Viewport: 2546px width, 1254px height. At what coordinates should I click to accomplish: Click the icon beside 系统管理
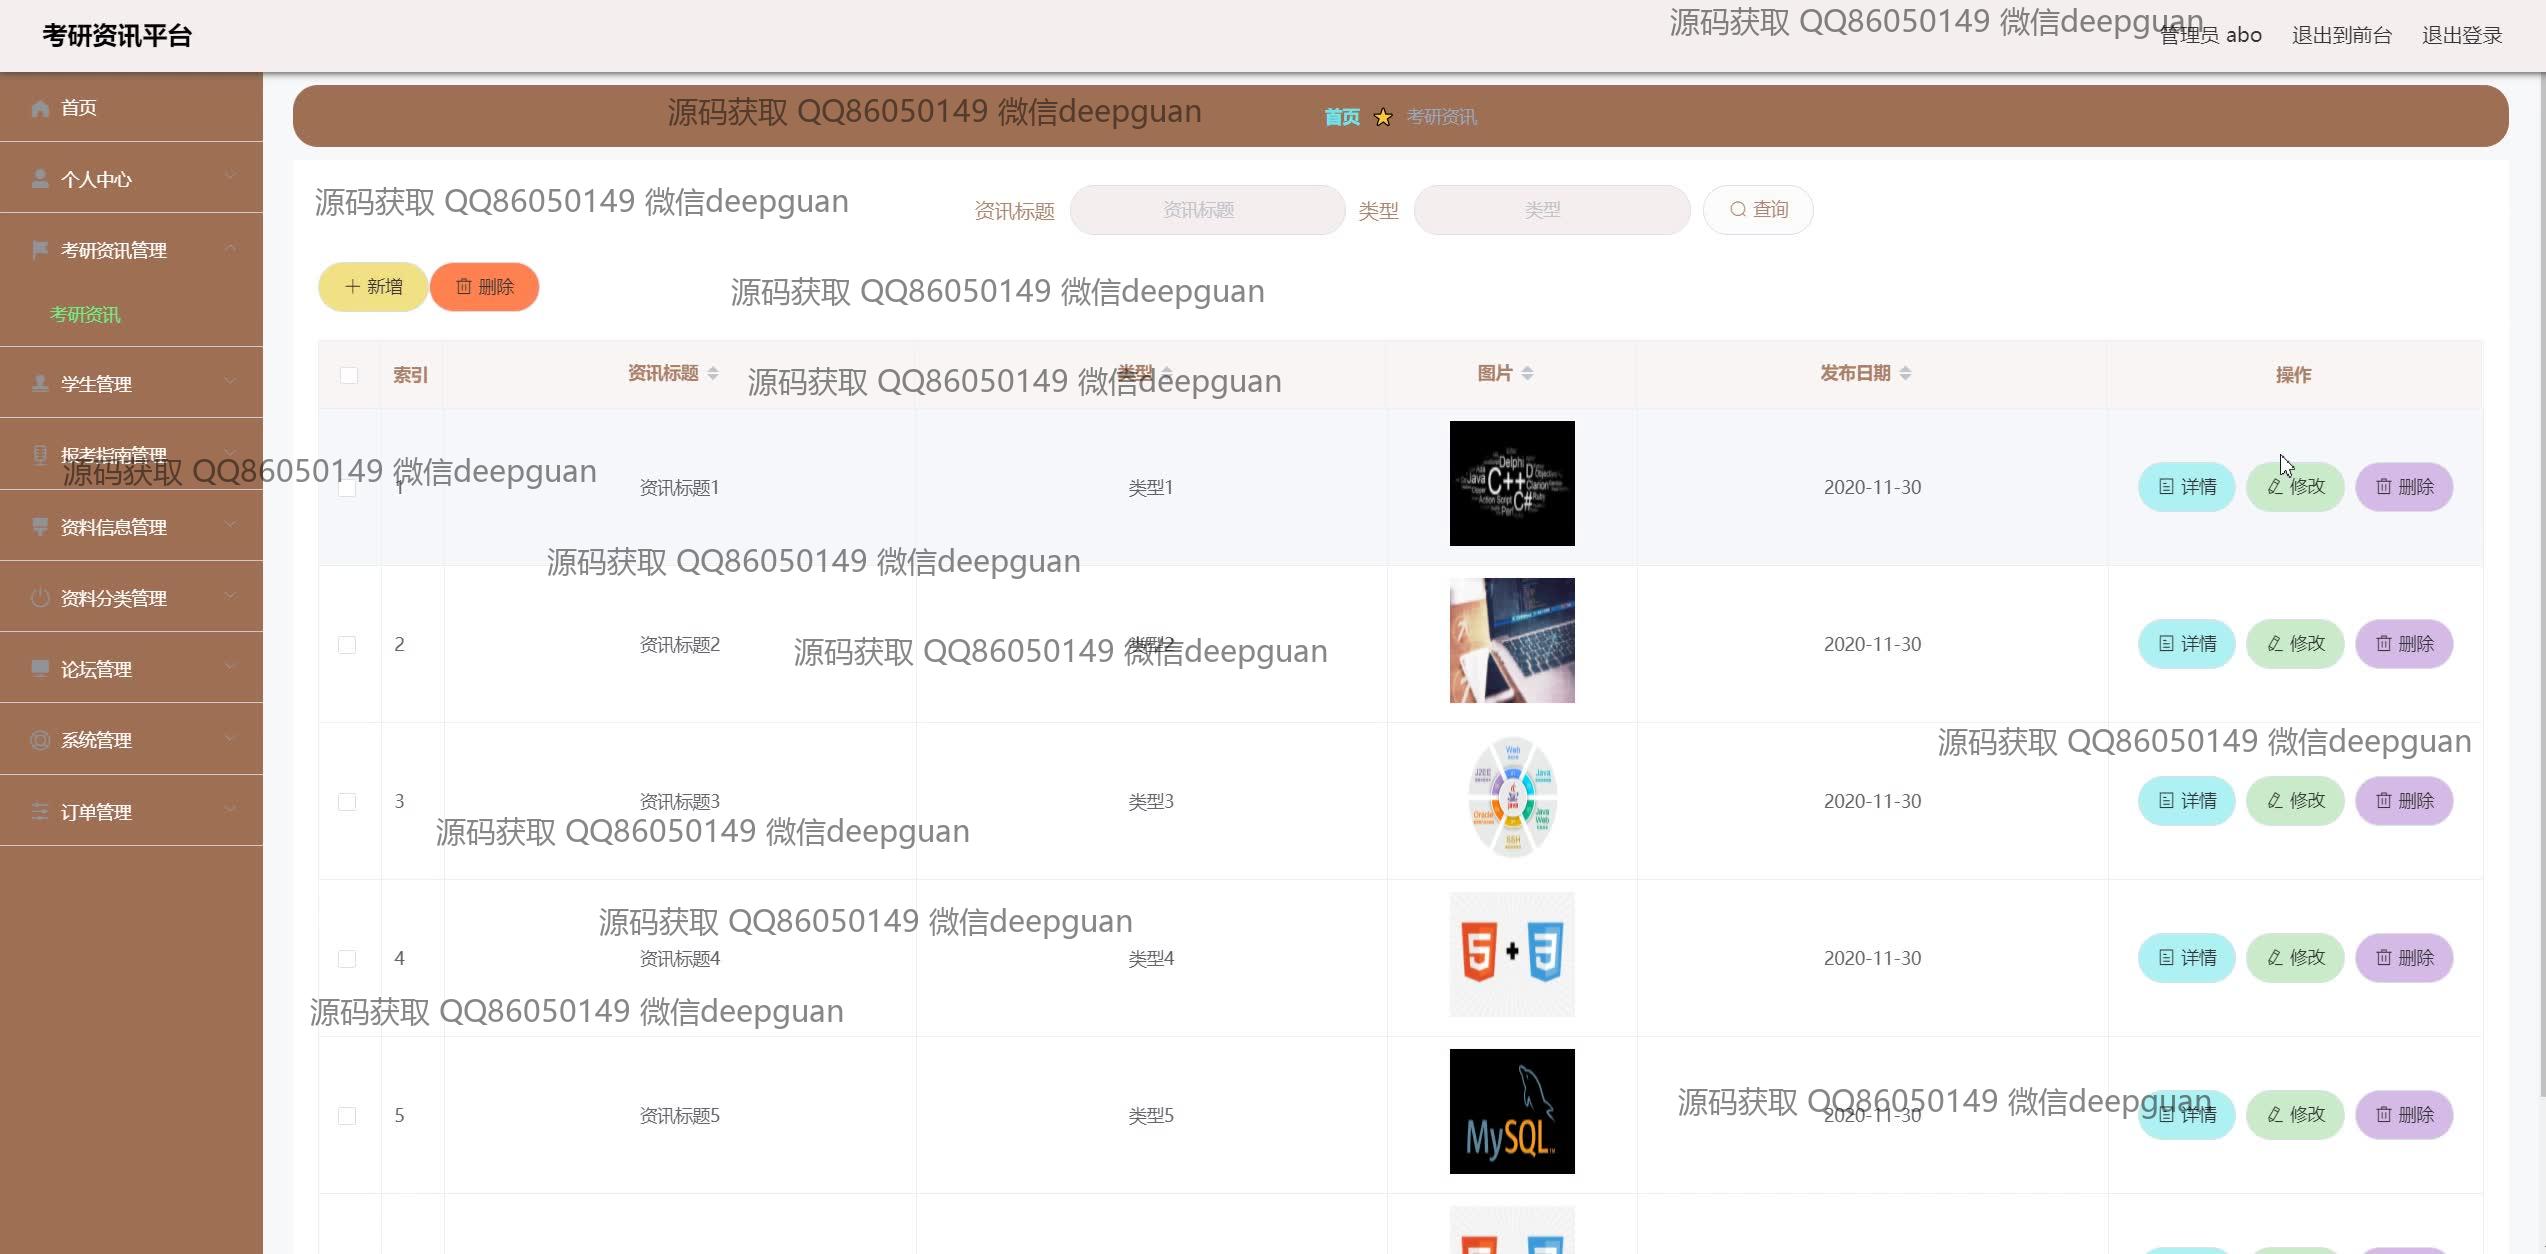[x=40, y=740]
